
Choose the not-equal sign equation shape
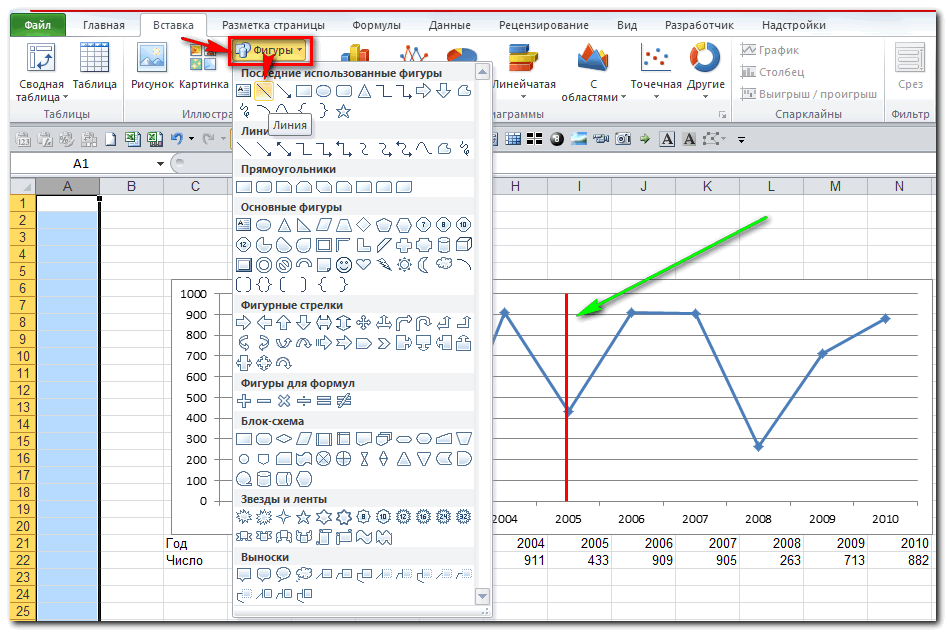click(344, 401)
